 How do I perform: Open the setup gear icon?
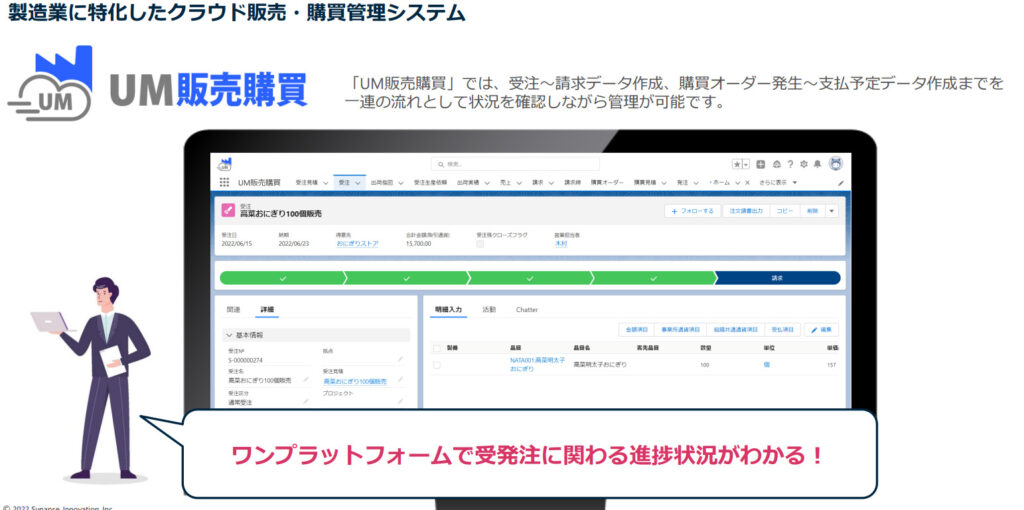coord(804,165)
